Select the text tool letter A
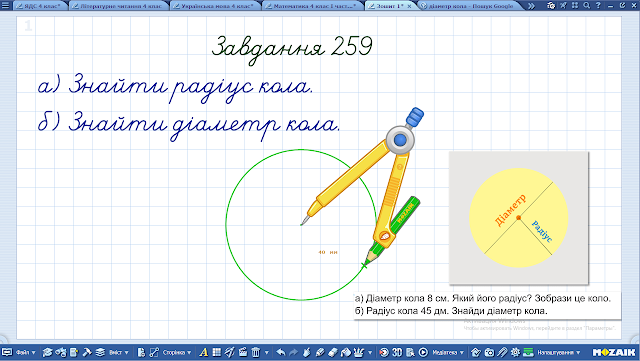Viewport: 640px width, 361px height. pyautogui.click(x=203, y=352)
